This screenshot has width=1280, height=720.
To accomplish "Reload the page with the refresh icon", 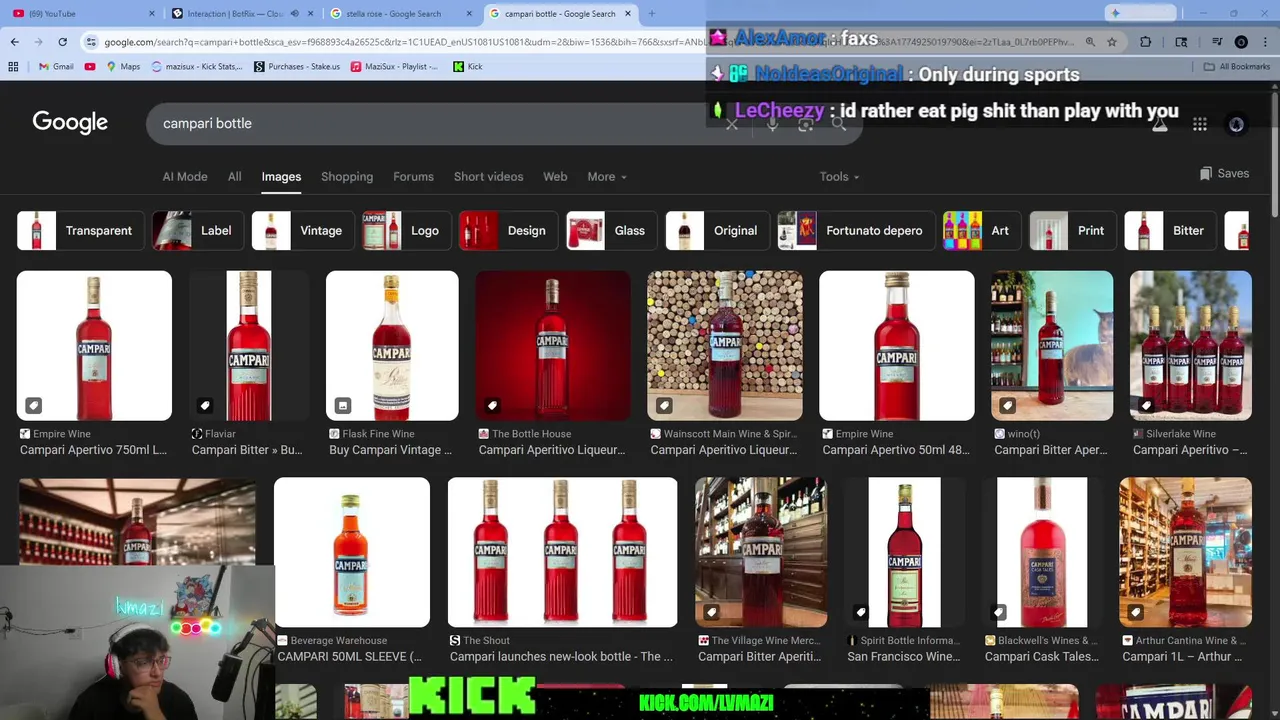I will click(x=62, y=42).
